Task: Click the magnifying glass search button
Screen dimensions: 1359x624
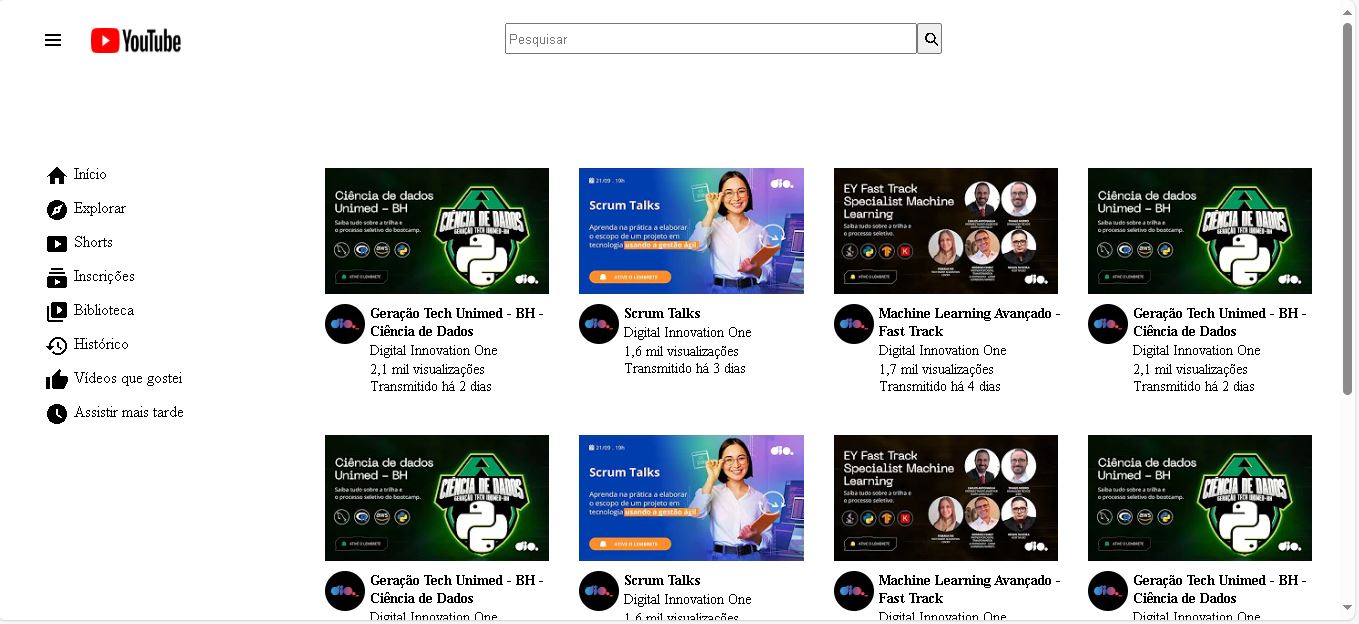Action: point(930,39)
